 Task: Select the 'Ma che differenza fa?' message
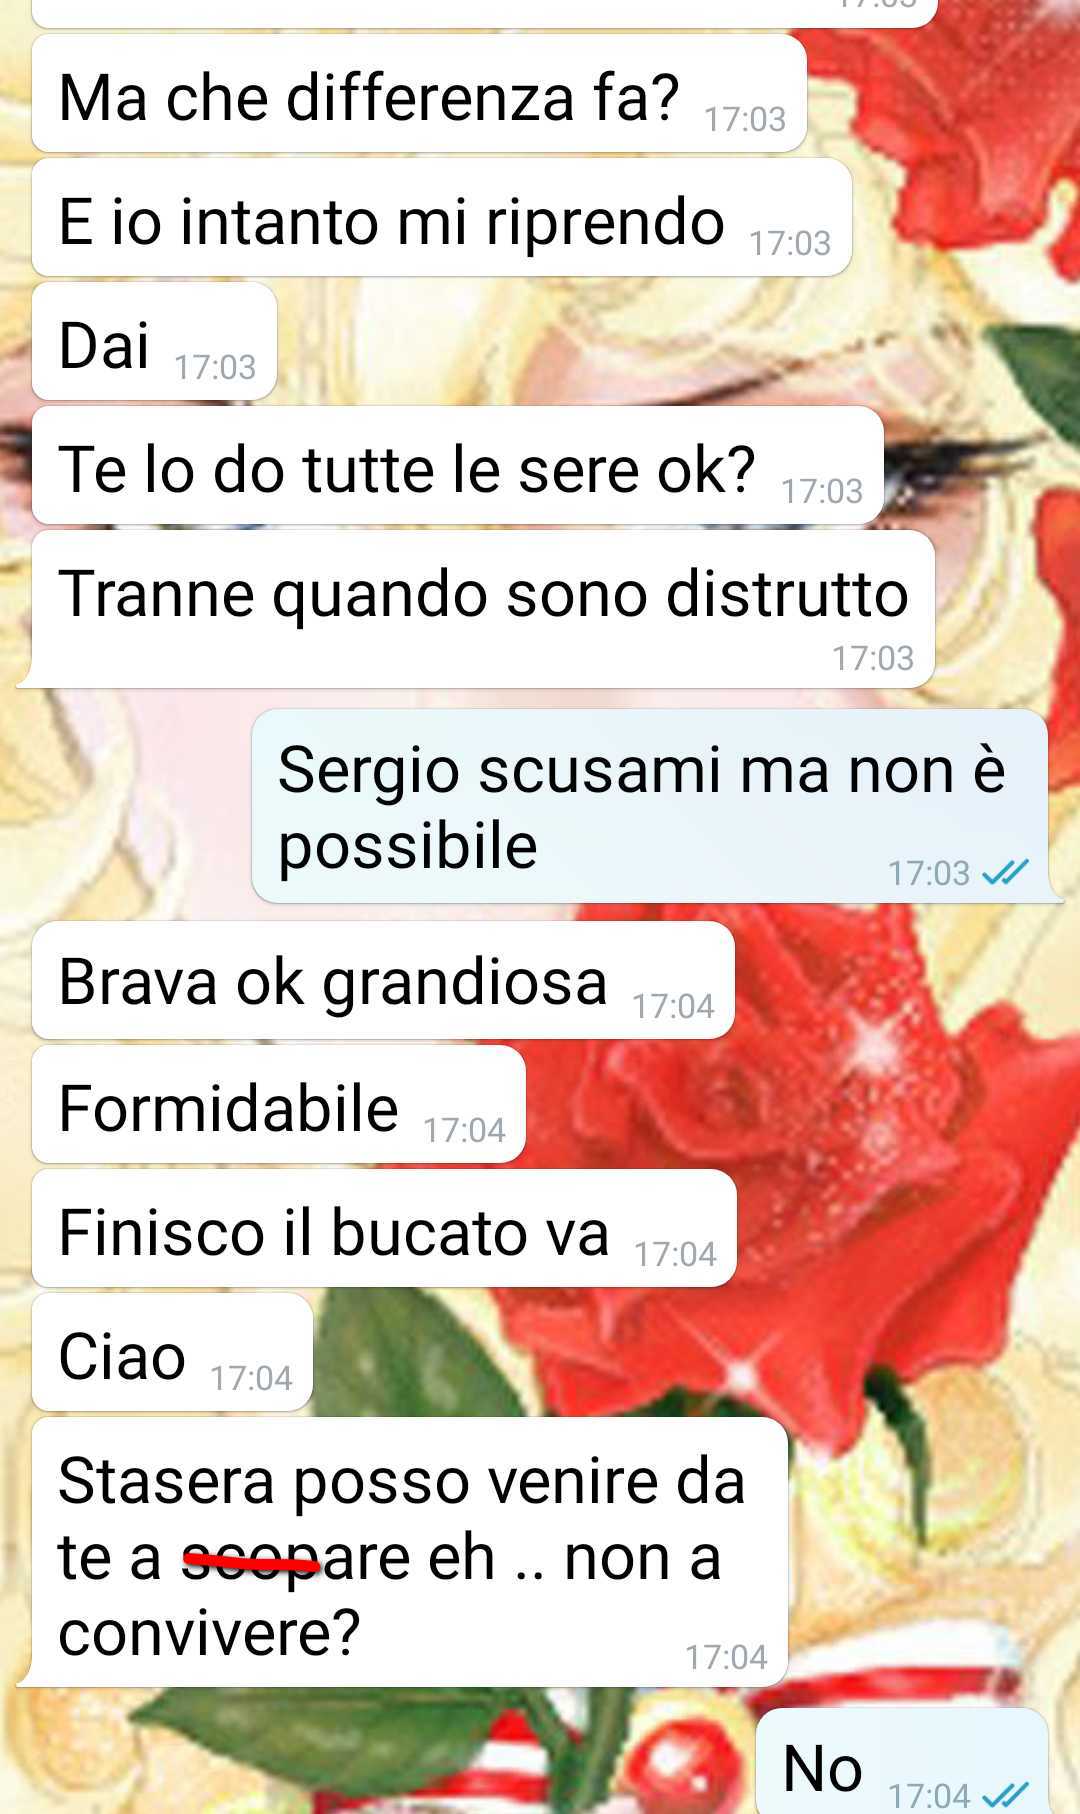419,94
